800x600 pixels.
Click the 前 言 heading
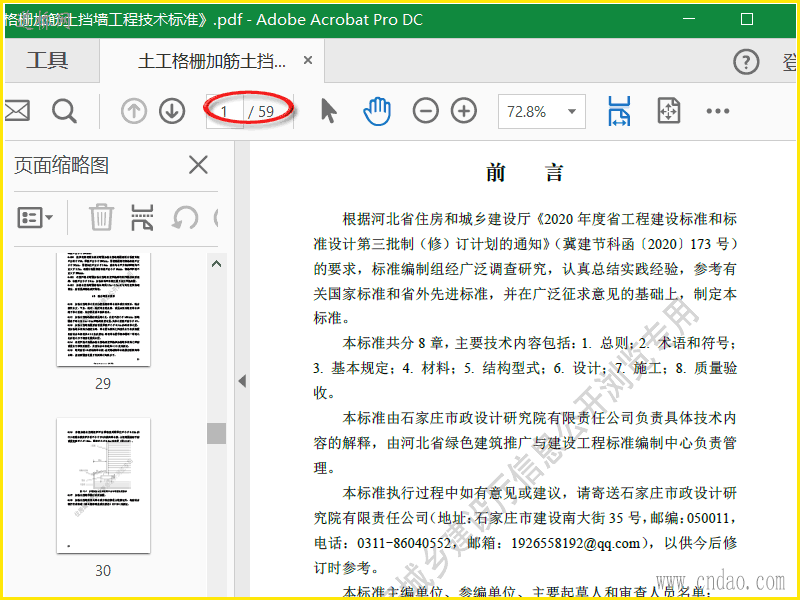tap(524, 172)
